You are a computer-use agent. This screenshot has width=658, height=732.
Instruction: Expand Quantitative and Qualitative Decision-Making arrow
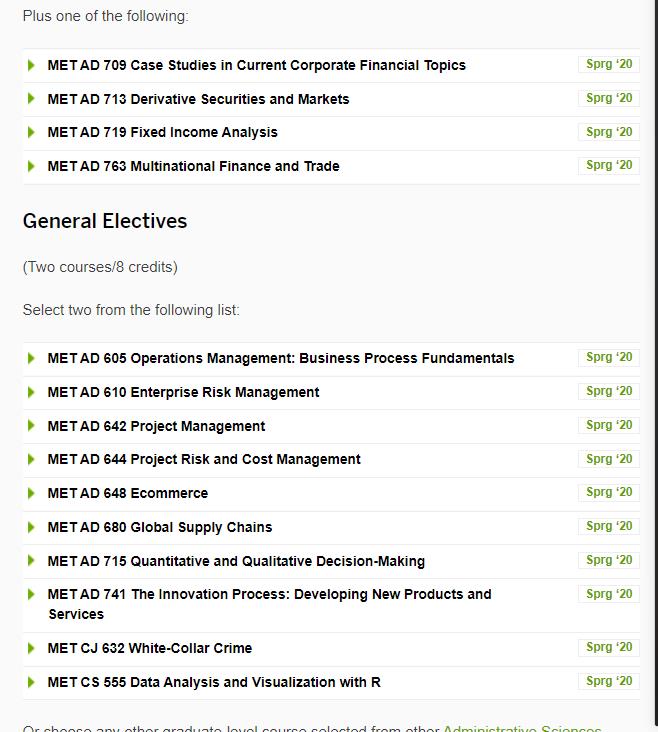pyautogui.click(x=31, y=561)
